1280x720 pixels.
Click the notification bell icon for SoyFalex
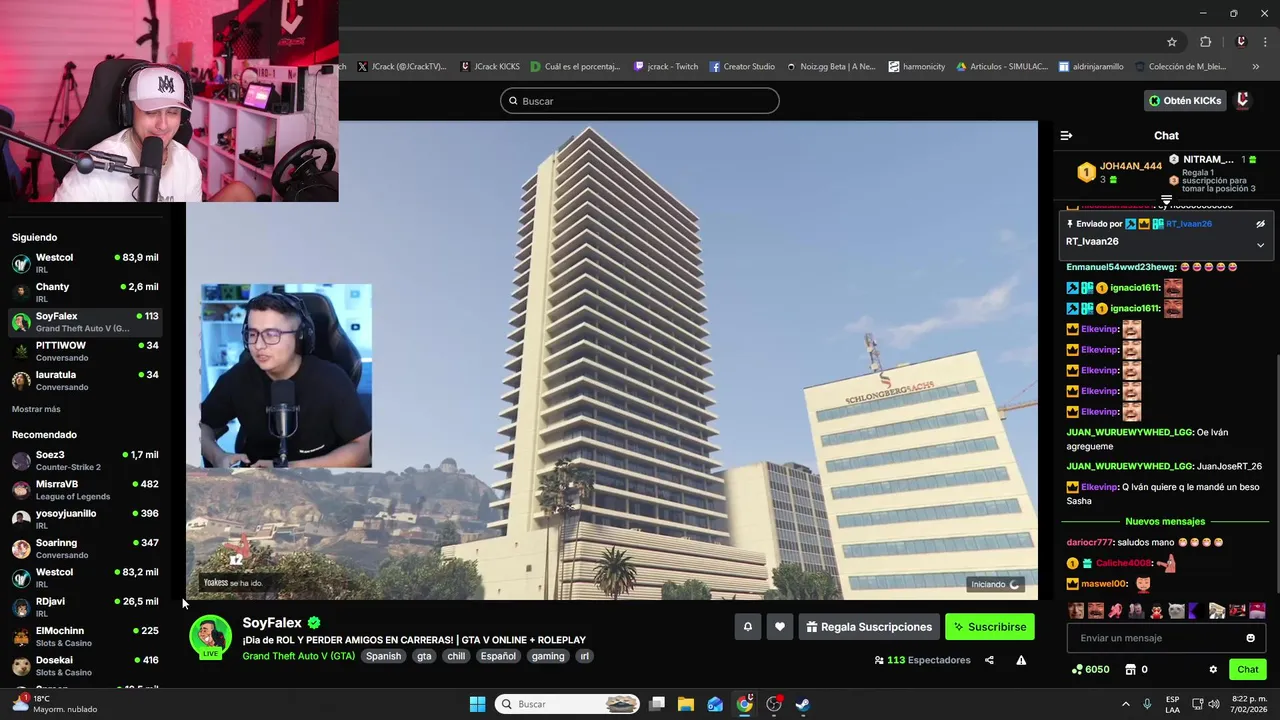click(747, 627)
